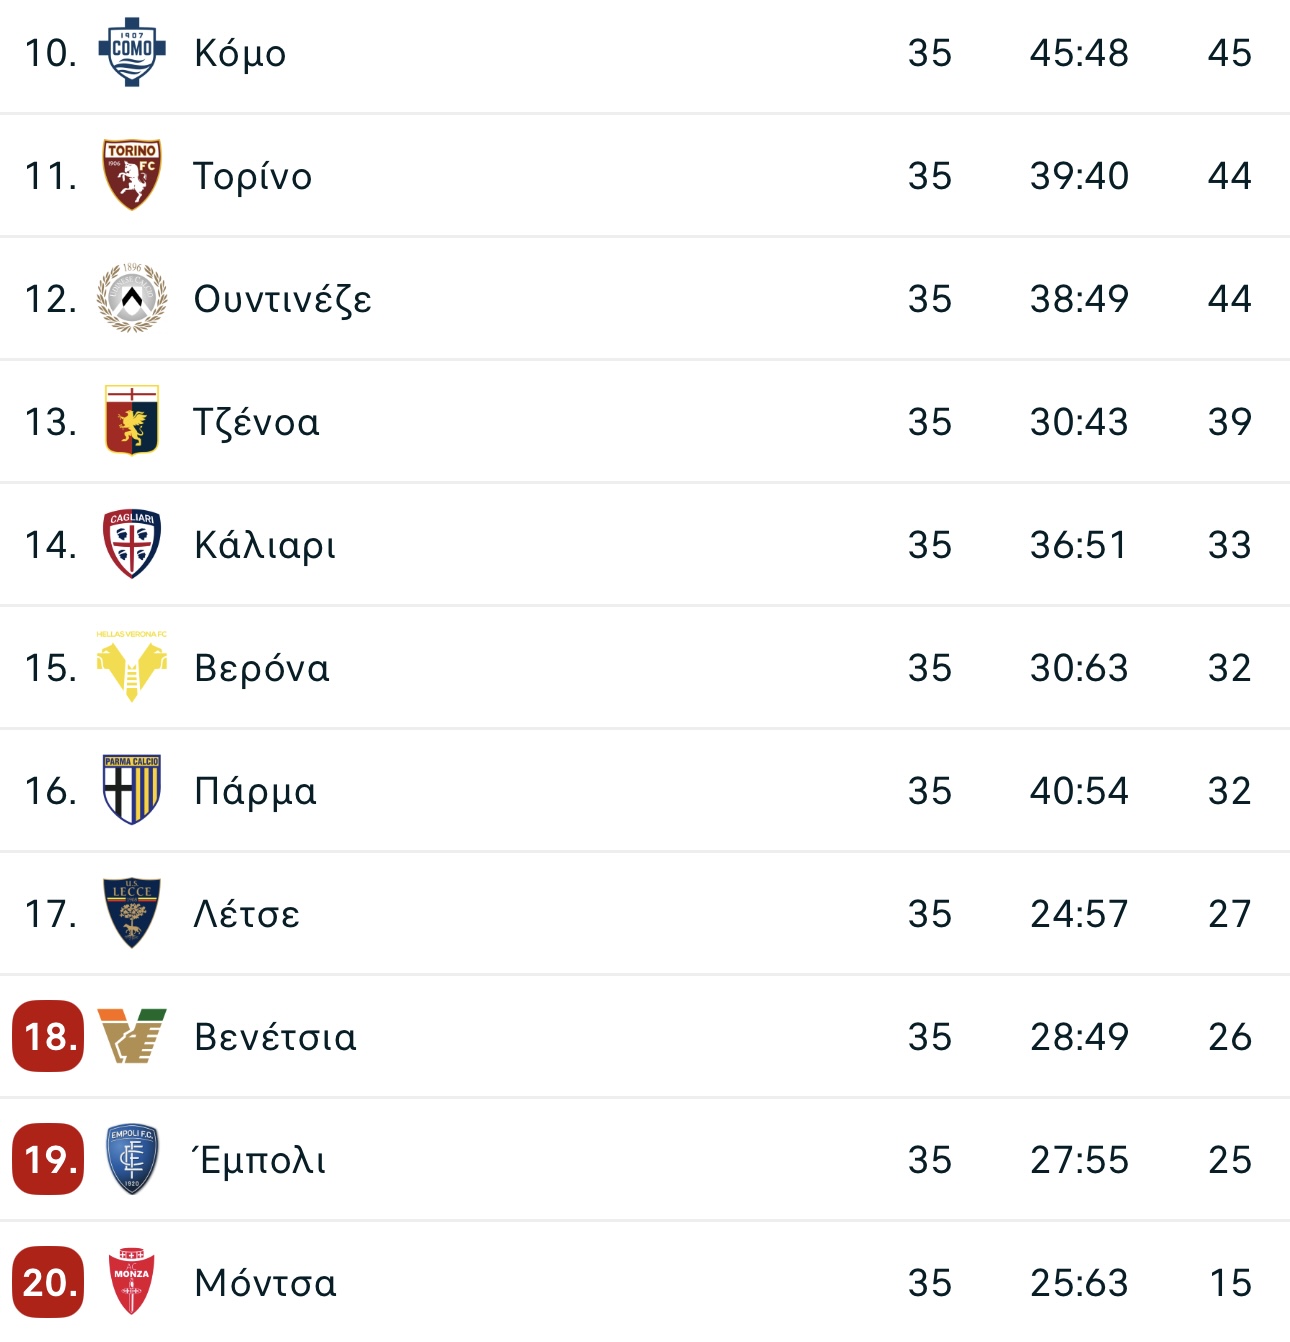Open the Empoli FC crest
The width and height of the screenshot is (1290, 1342).
[x=132, y=1159]
